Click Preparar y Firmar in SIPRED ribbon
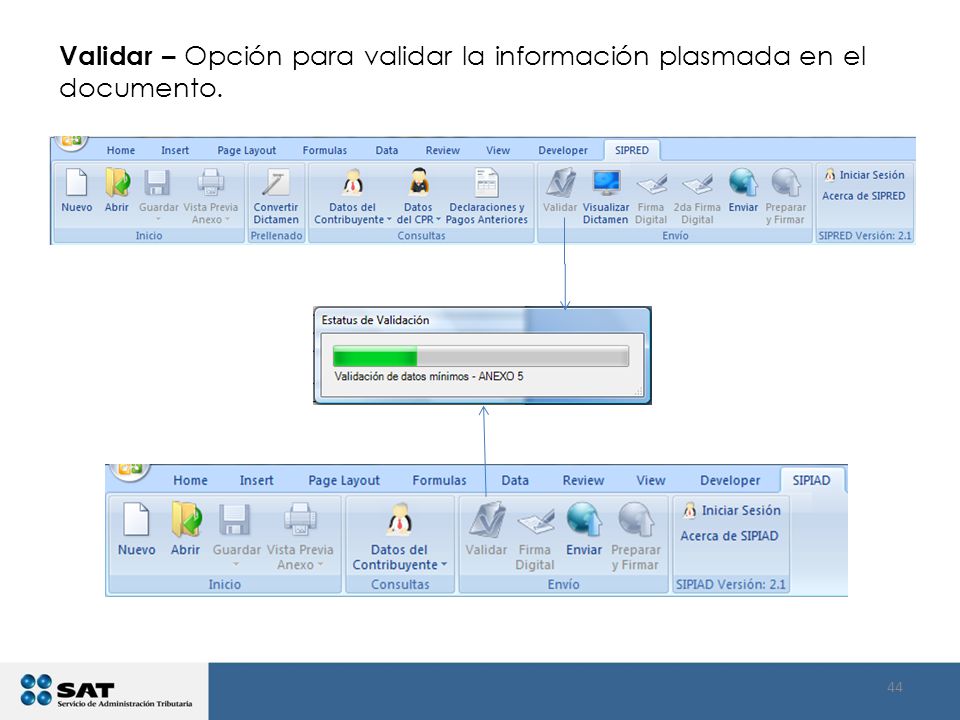This screenshot has width=960, height=720. point(786,196)
